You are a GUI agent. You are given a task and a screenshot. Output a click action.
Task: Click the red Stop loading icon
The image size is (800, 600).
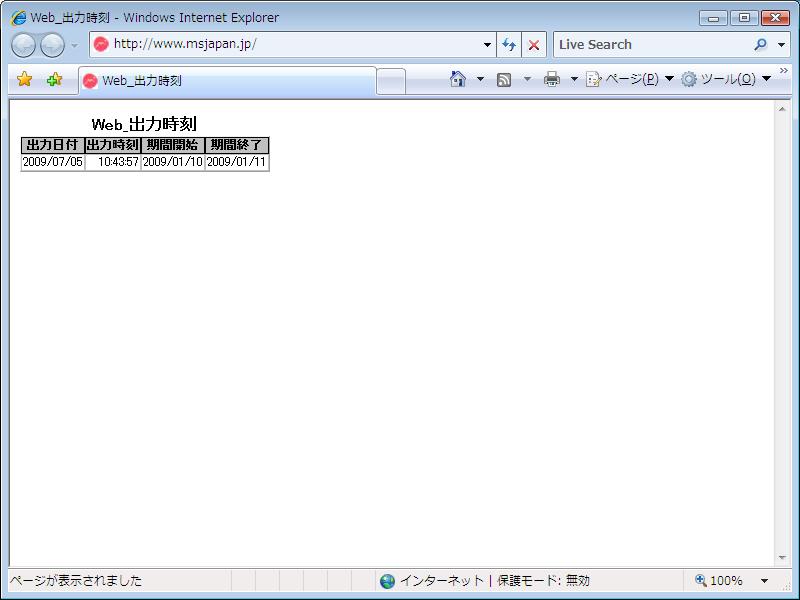point(534,45)
